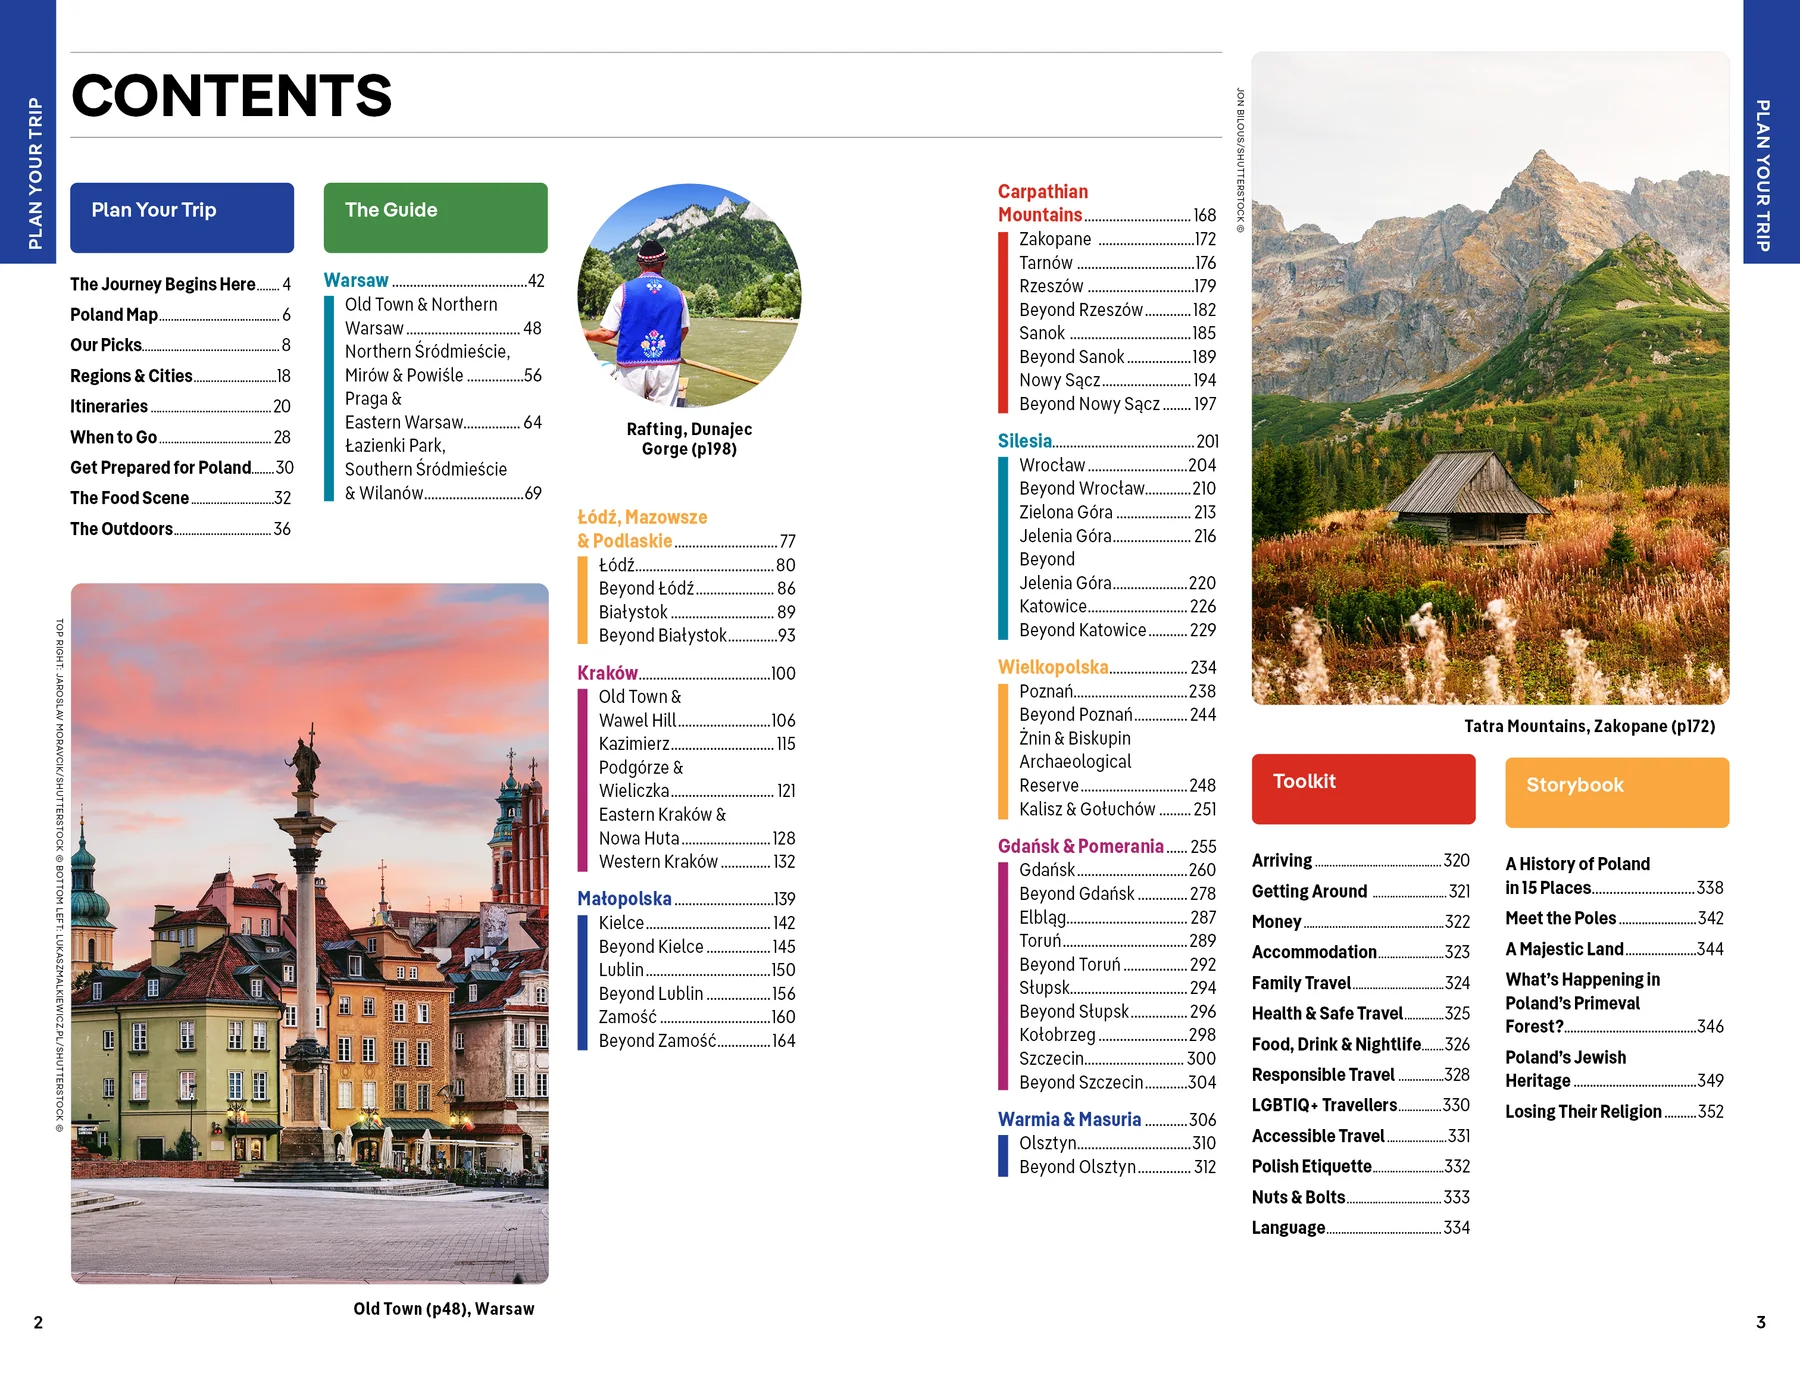Open the Warsaw chapter entry
The image size is (1800, 1385).
click(355, 281)
